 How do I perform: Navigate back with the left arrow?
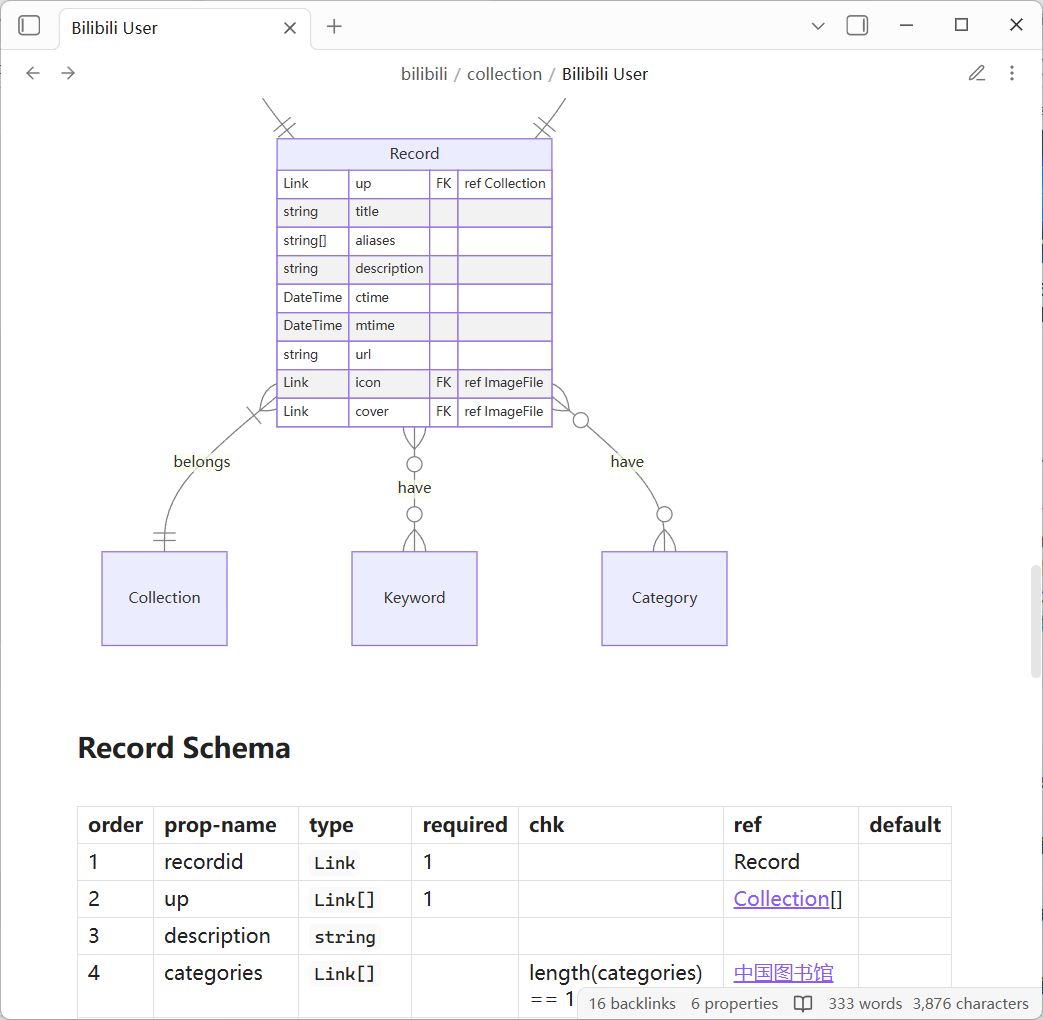(33, 73)
